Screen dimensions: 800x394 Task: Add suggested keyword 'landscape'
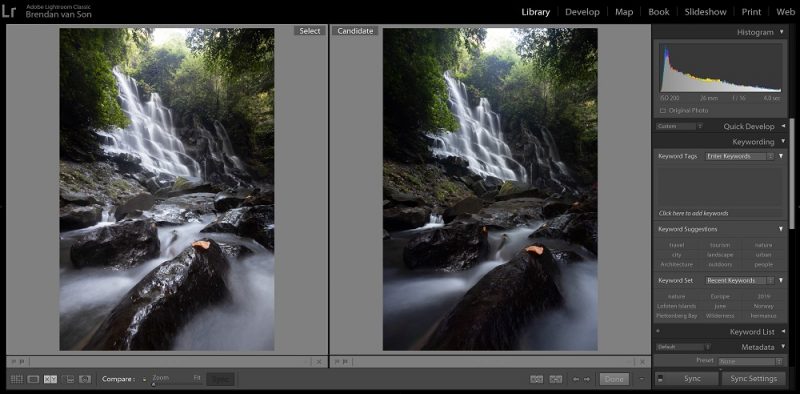coord(720,255)
